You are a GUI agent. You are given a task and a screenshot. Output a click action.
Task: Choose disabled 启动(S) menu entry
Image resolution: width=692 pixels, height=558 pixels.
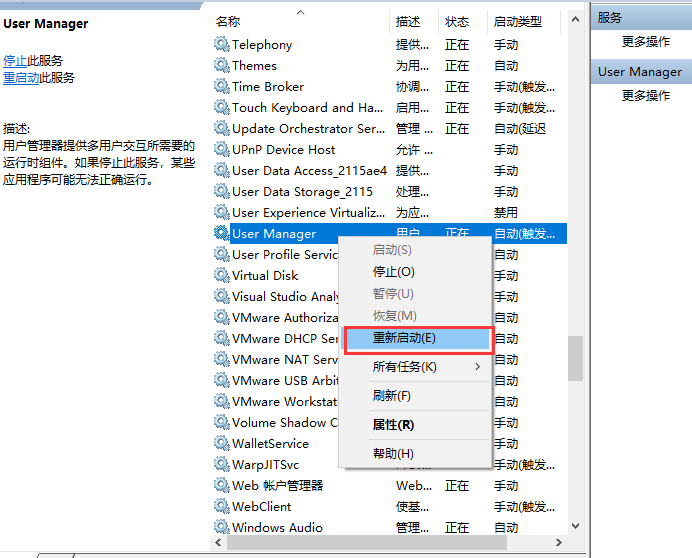[x=415, y=250]
